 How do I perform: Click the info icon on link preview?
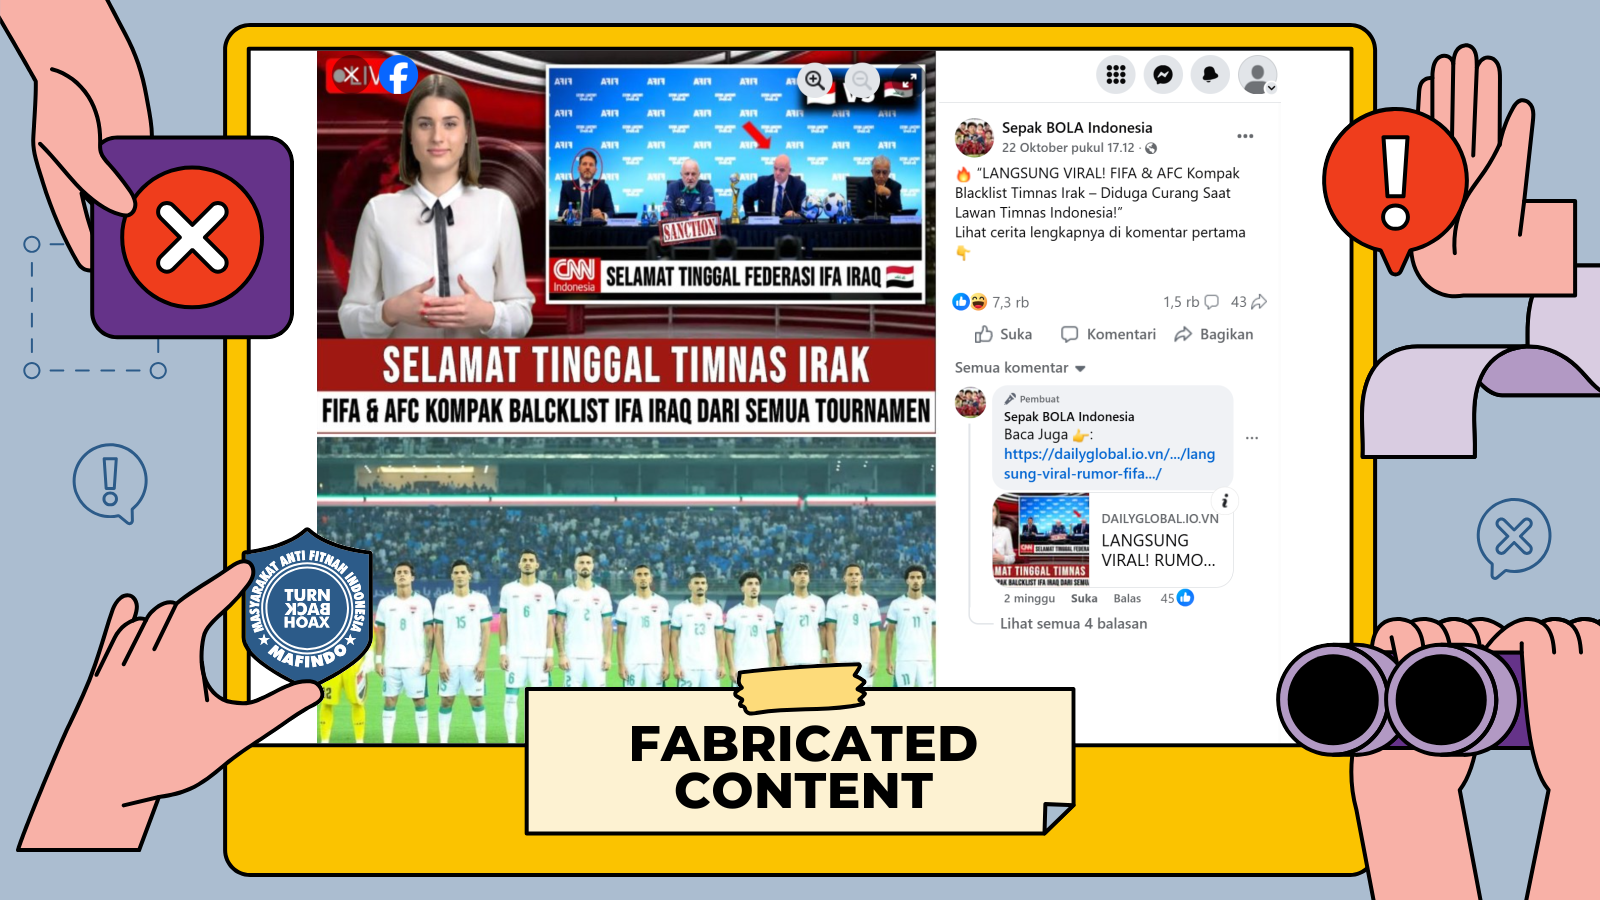1225,501
